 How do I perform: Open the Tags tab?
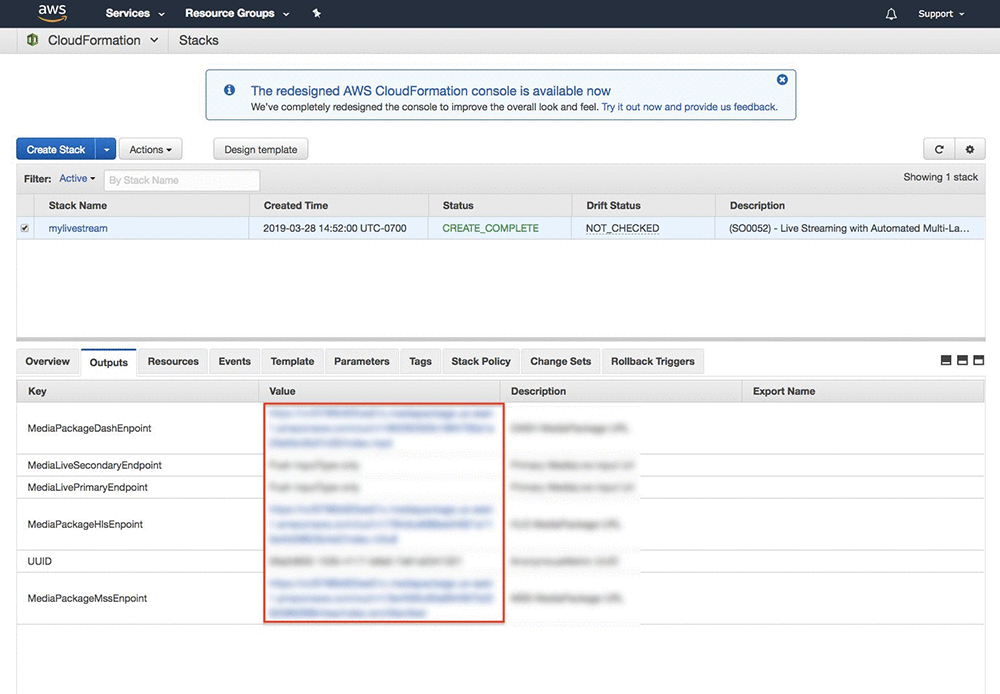coord(420,361)
